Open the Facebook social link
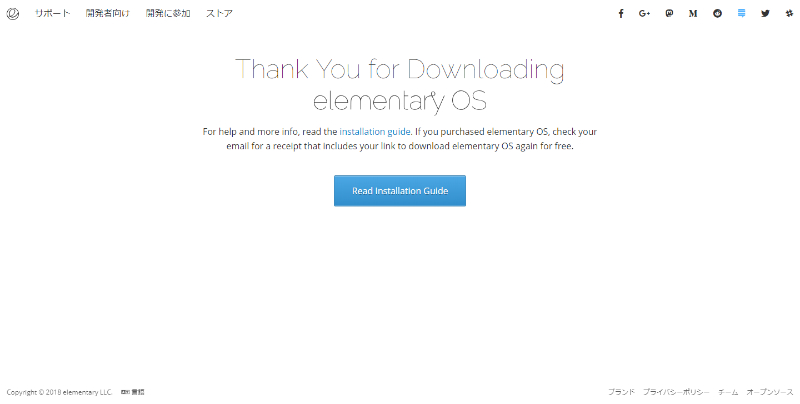 (x=621, y=14)
